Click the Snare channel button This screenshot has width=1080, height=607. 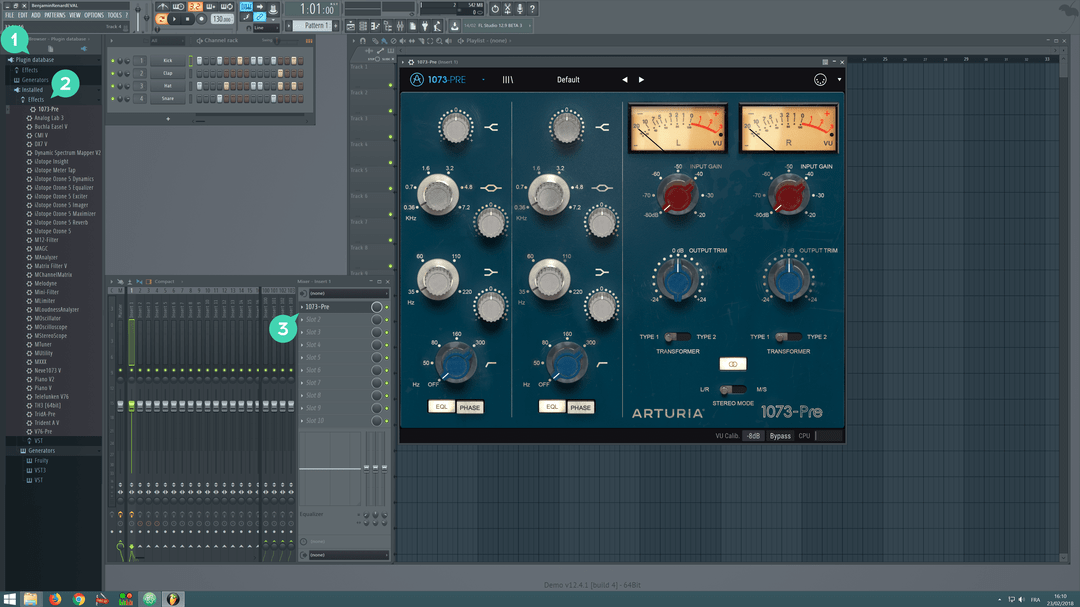167,99
